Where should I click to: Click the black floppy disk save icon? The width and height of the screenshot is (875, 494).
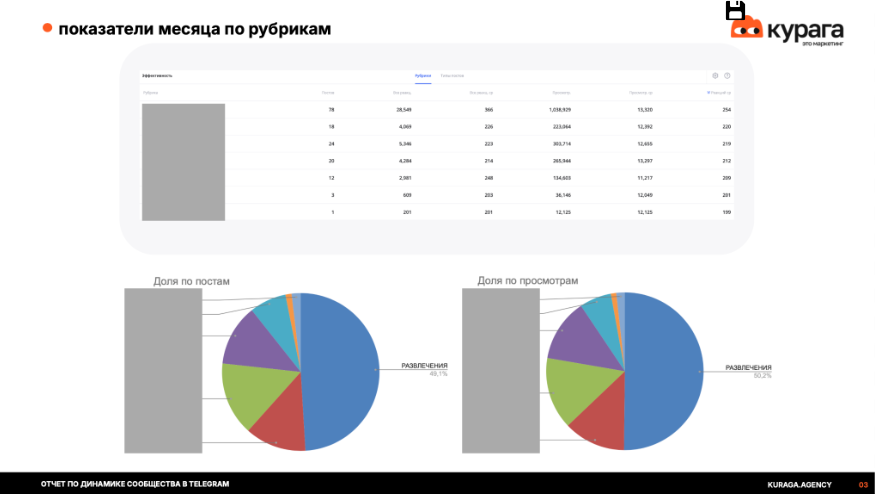click(x=735, y=11)
